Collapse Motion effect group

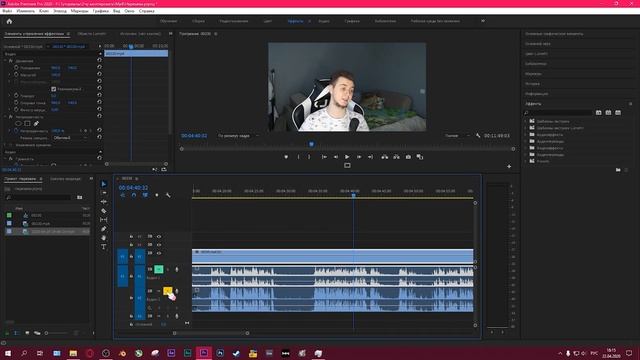click(6, 61)
